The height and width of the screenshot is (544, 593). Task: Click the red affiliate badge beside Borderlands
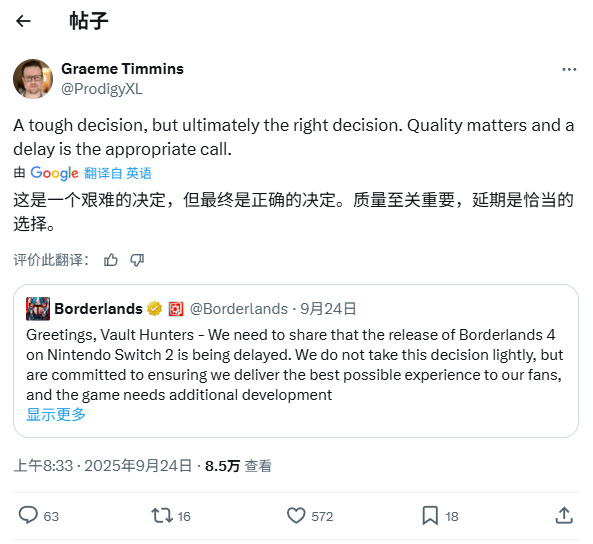coord(176,309)
